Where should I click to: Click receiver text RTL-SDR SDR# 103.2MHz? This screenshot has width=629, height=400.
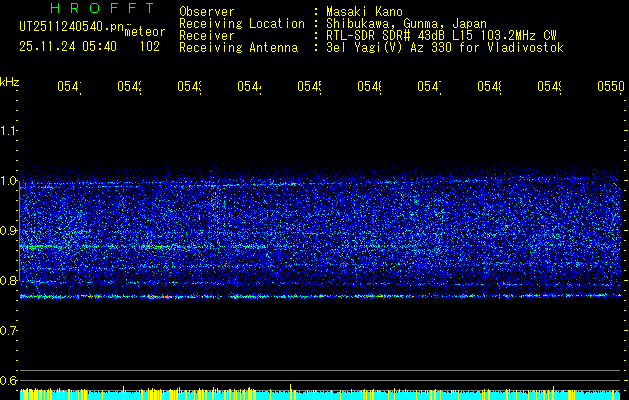pos(441,36)
